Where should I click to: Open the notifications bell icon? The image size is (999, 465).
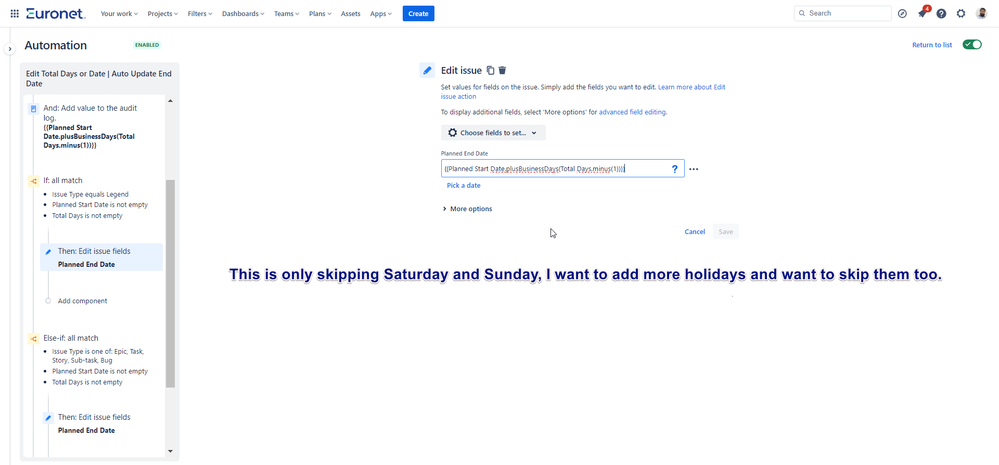point(922,13)
